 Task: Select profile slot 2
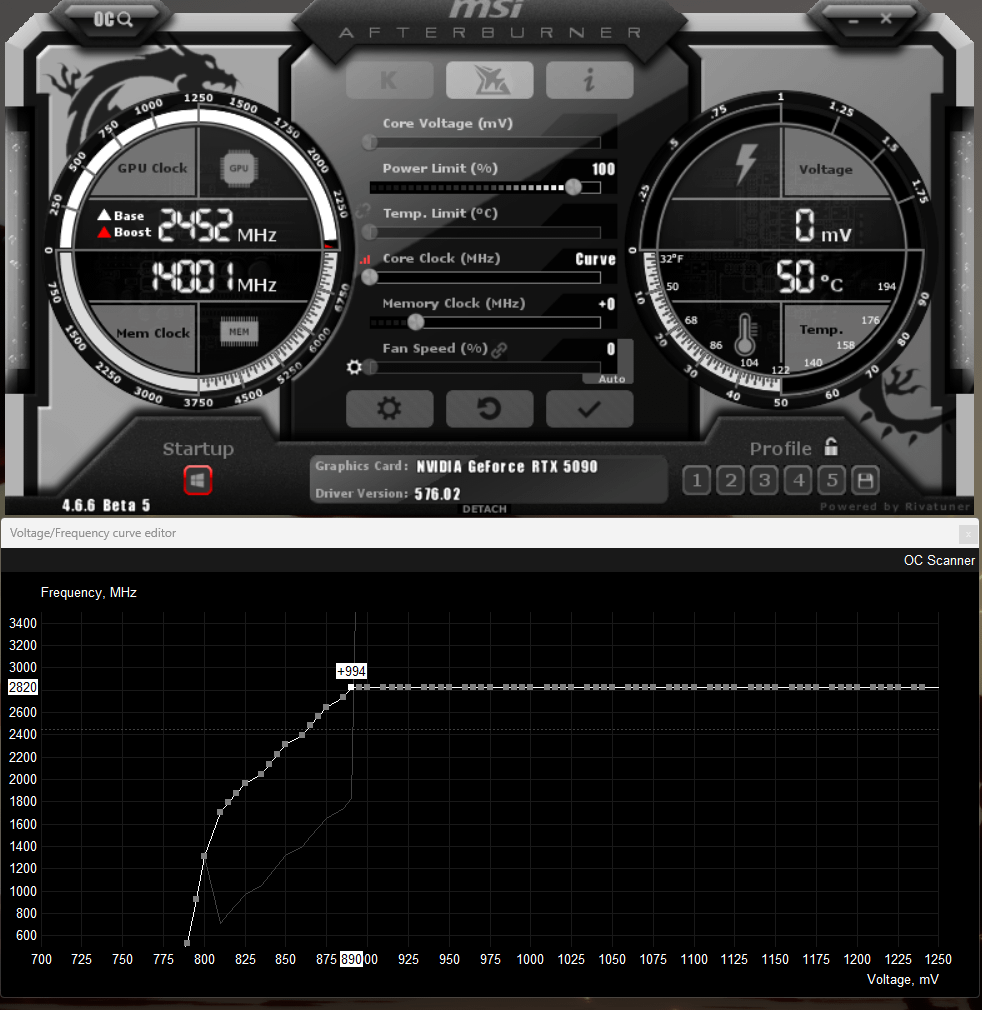point(730,480)
